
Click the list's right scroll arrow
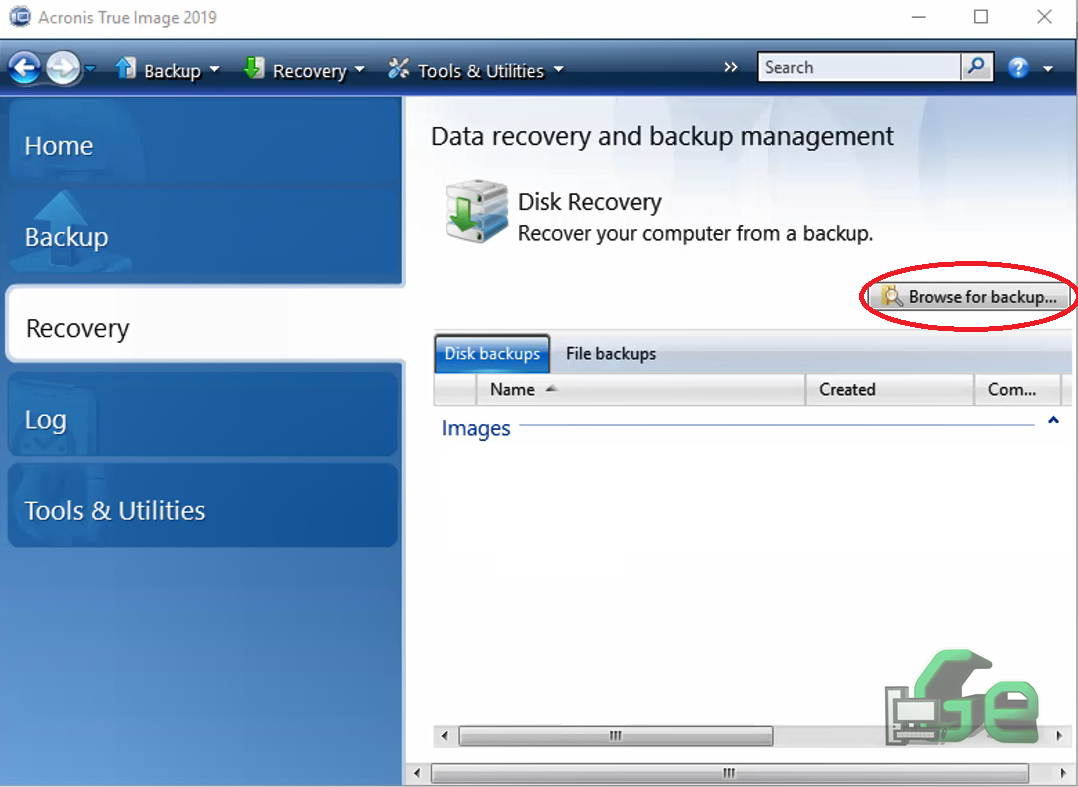(1059, 736)
